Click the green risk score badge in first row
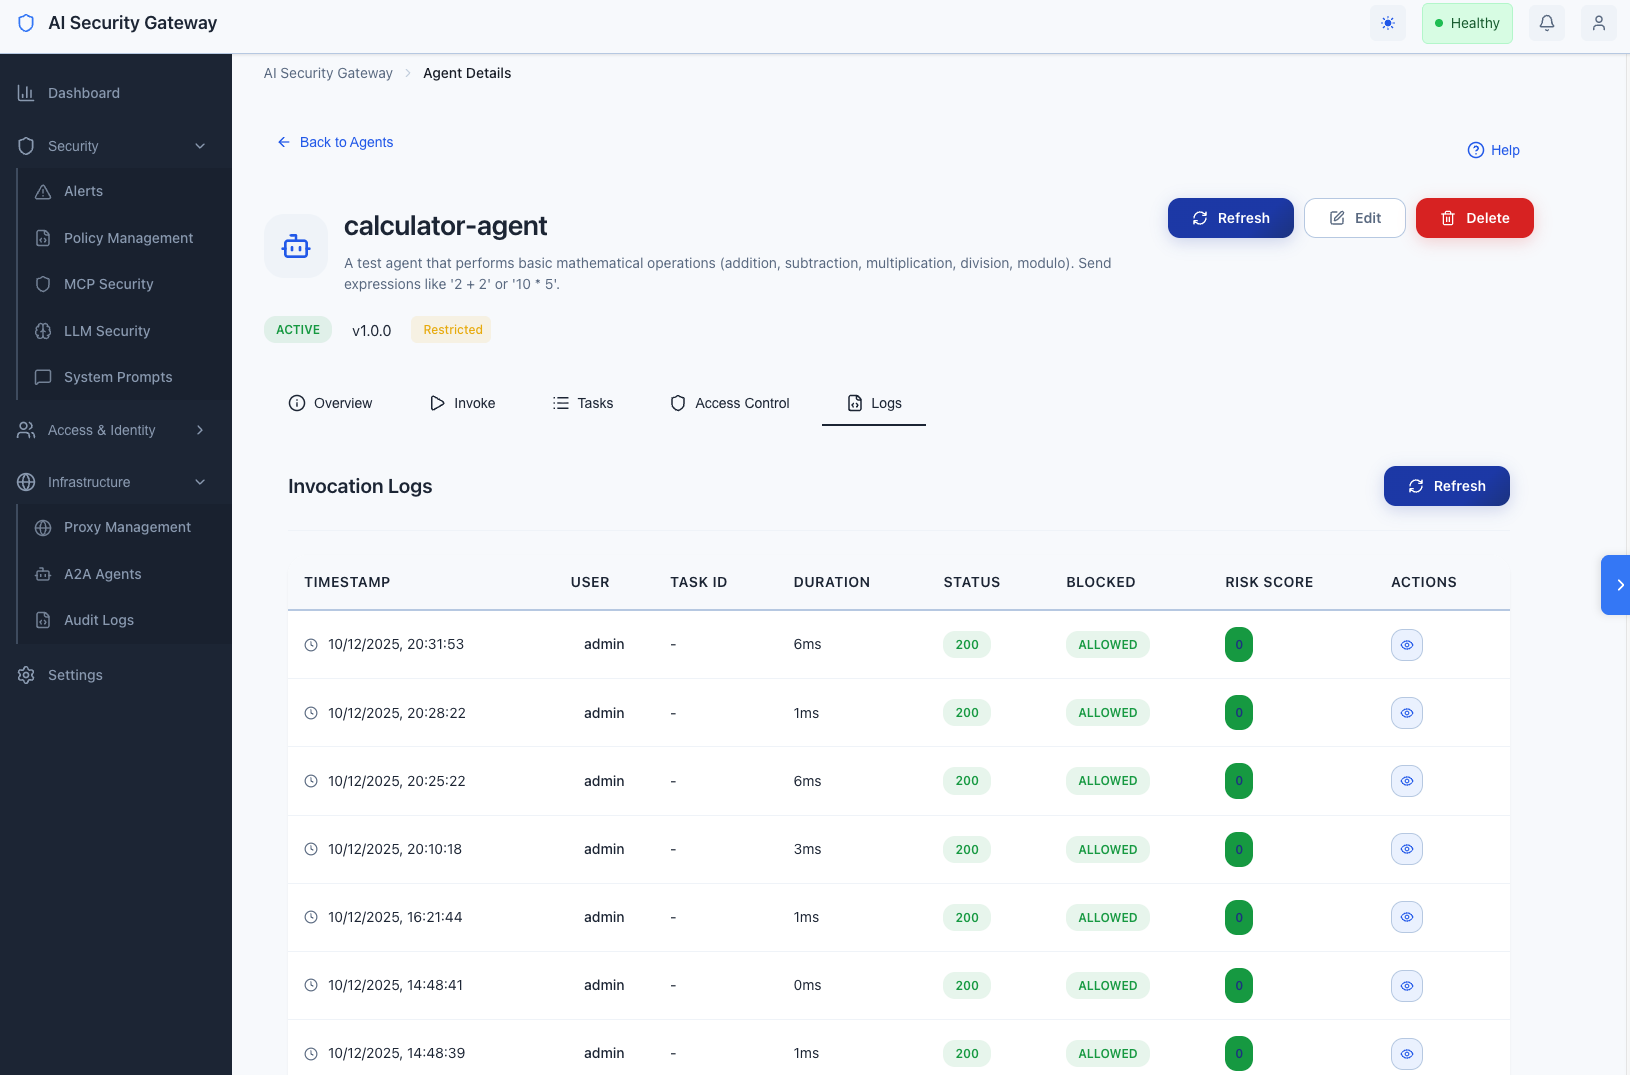Screen dimensions: 1630x1075 (1238, 645)
